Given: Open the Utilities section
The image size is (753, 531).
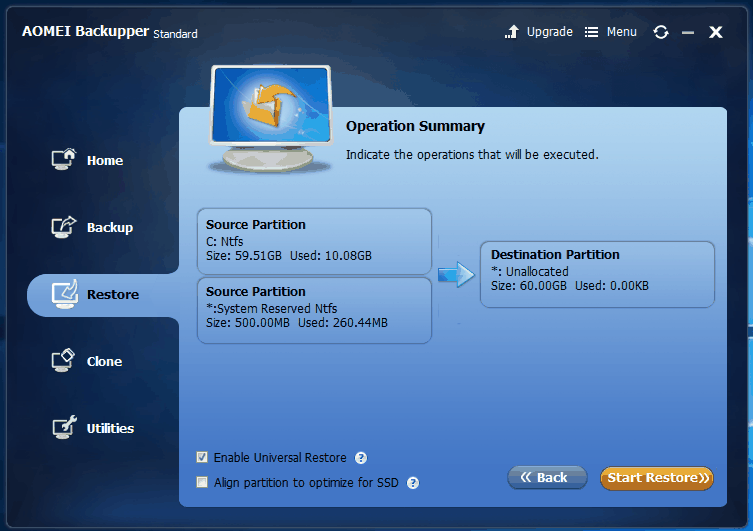Looking at the screenshot, I should click(110, 428).
